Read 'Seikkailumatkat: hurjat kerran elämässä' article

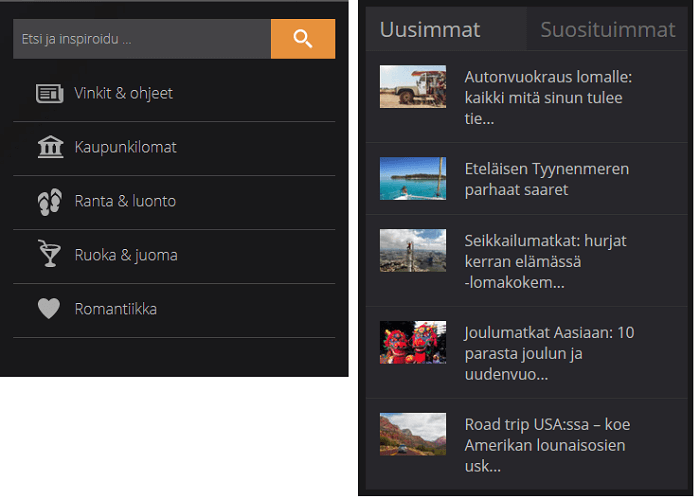point(546,262)
